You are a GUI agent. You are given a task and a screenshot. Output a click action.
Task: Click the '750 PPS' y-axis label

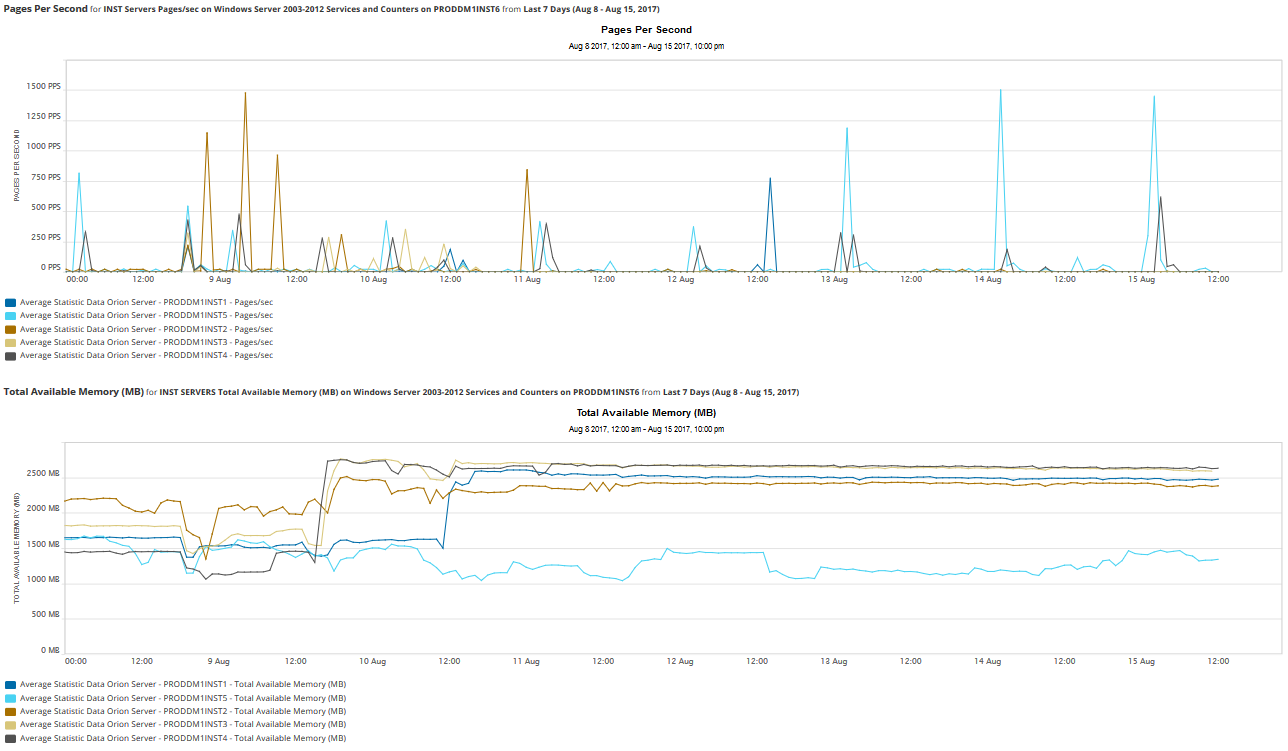point(46,178)
